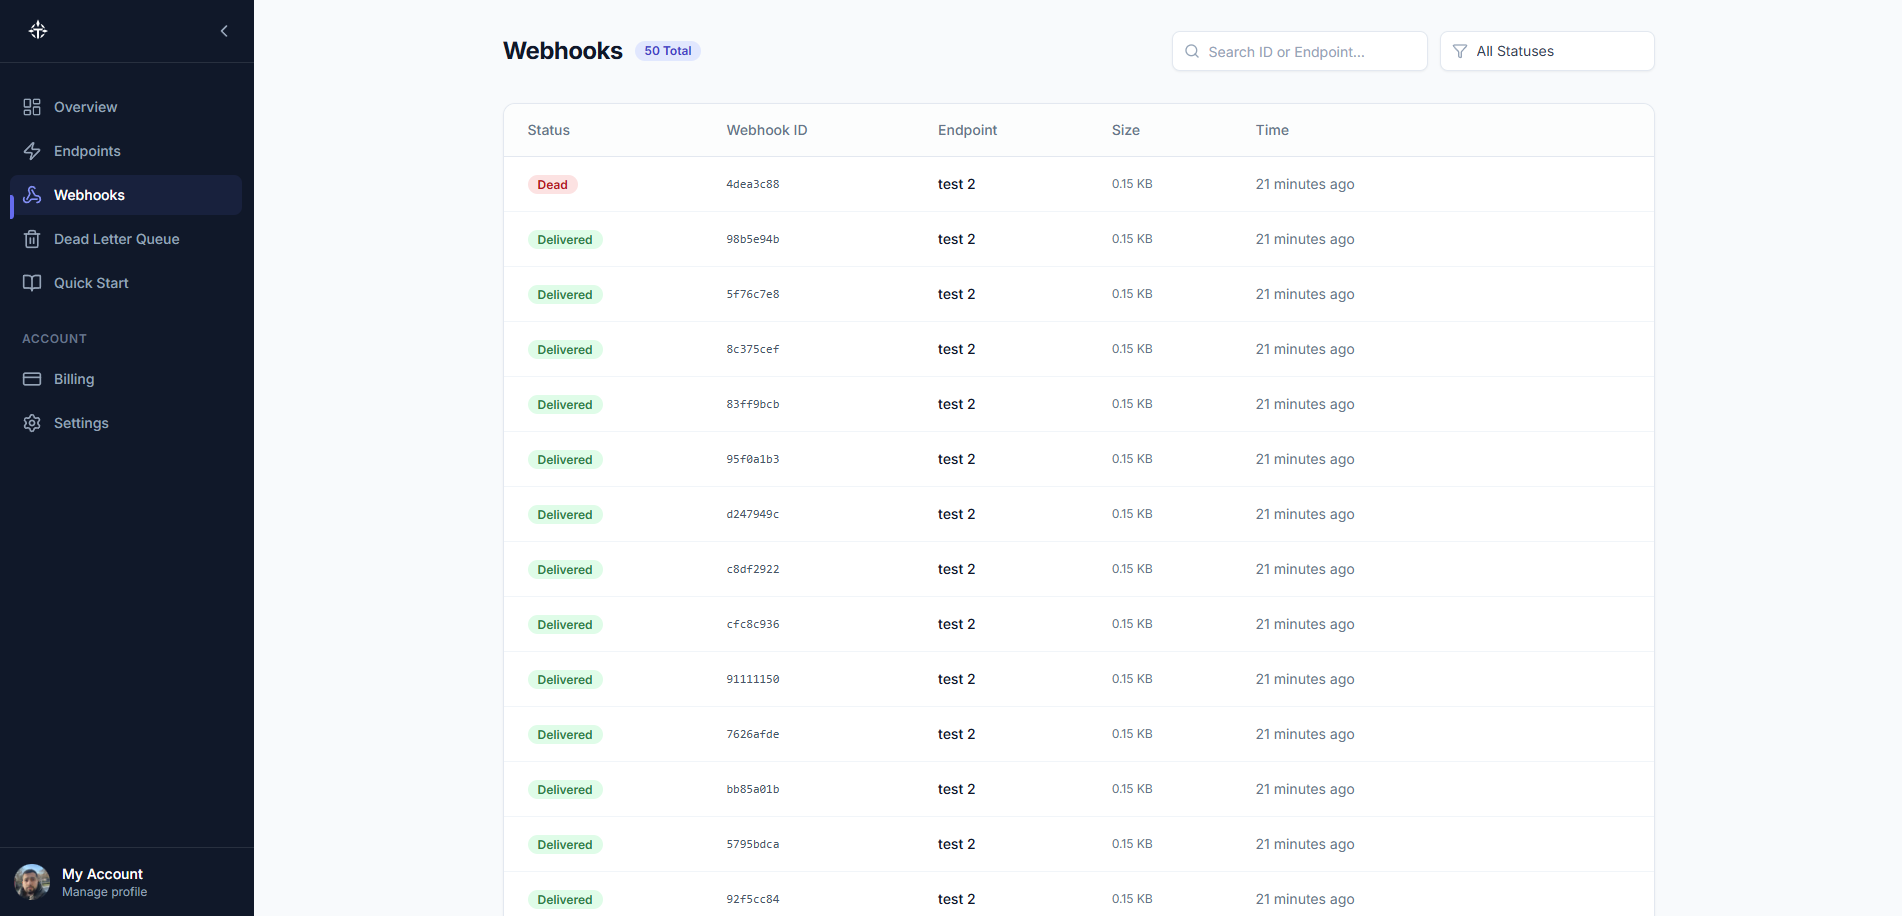The image size is (1902, 916).
Task: Open webhook 83ff9bcb
Action: point(1078,404)
